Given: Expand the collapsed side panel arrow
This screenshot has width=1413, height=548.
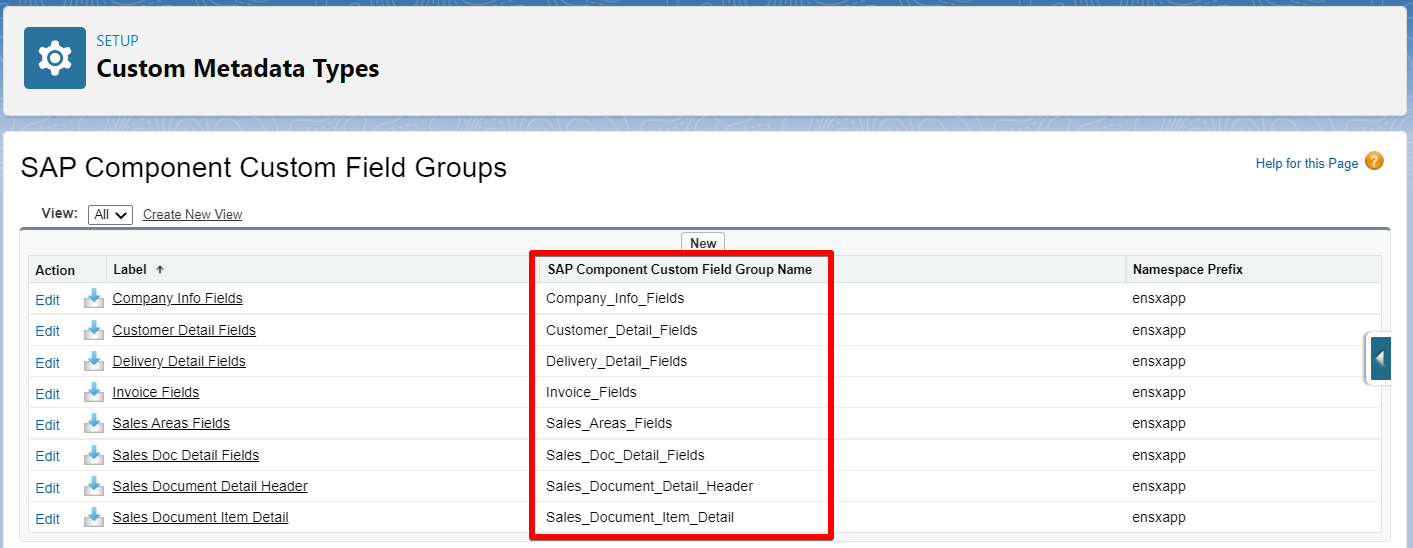Looking at the screenshot, I should 1380,358.
